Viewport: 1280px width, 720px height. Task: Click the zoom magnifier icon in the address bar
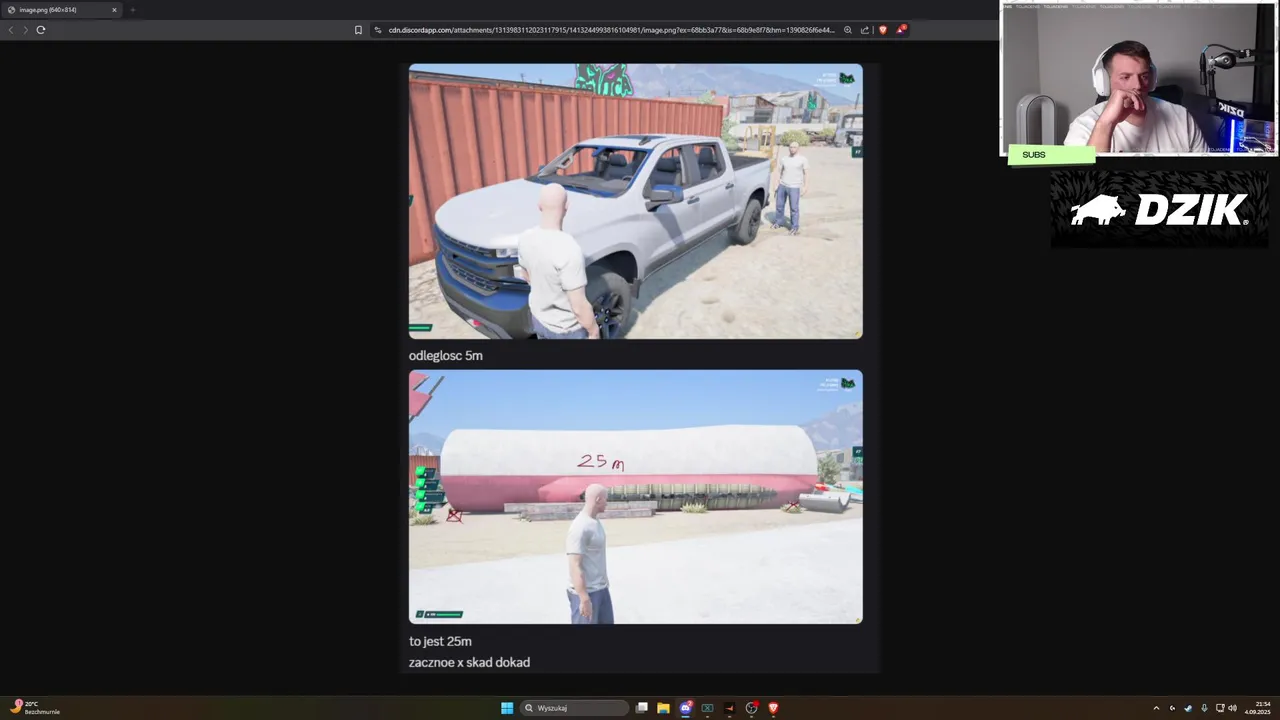(x=848, y=30)
